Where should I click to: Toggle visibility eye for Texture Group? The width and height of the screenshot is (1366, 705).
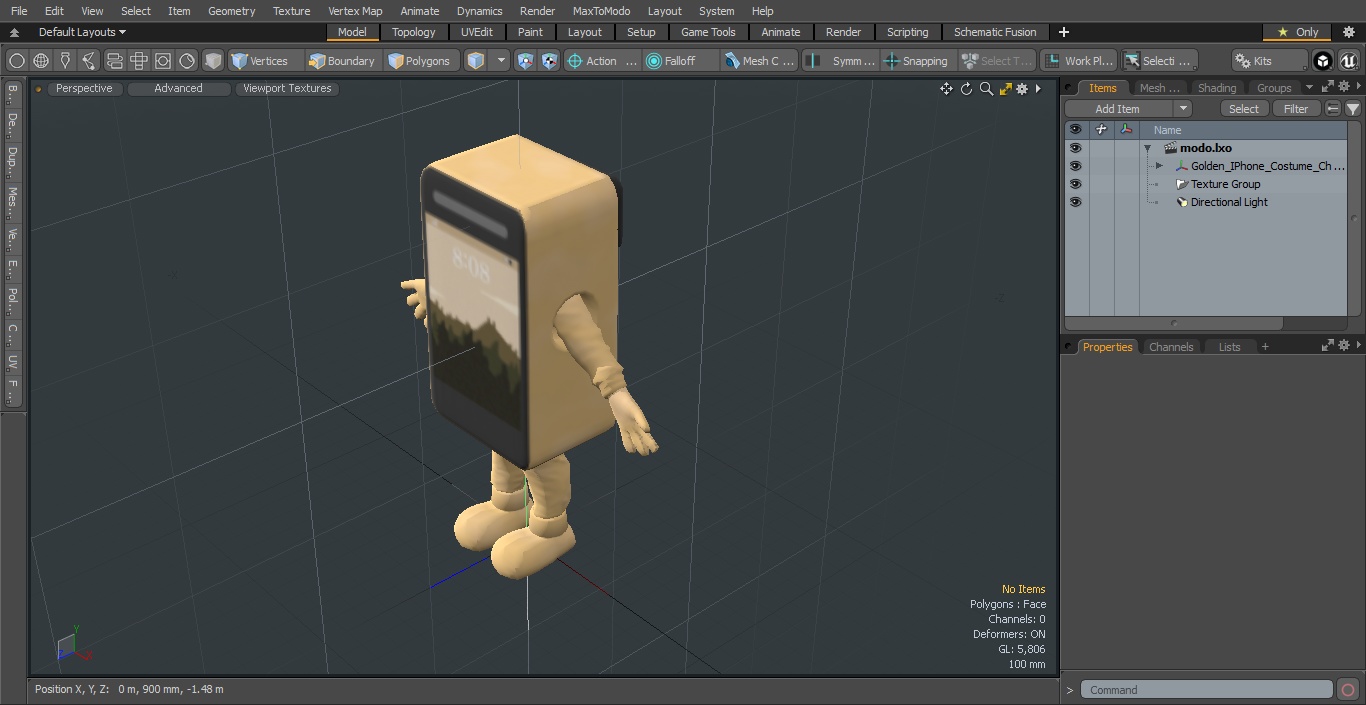pos(1075,184)
